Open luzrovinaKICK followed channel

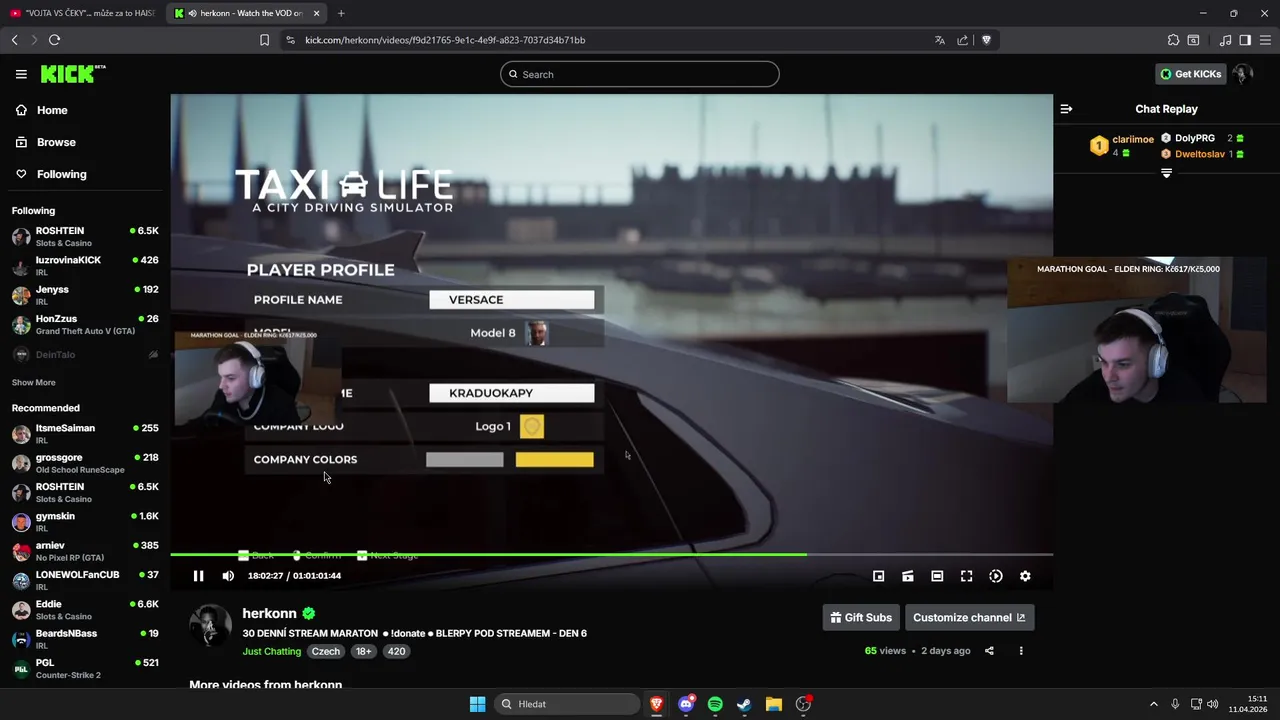point(85,265)
